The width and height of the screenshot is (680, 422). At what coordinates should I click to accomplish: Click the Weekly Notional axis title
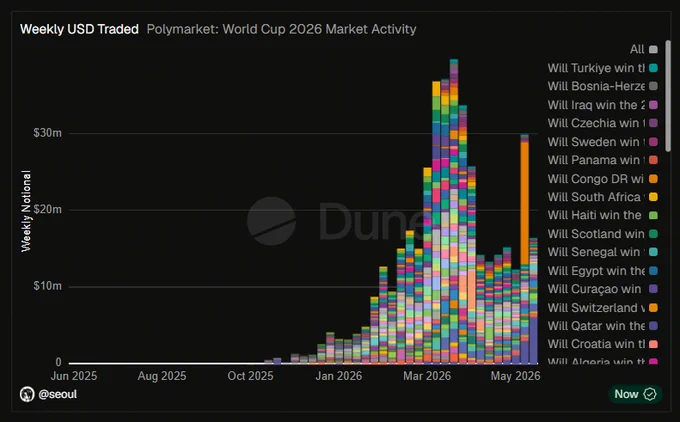(x=26, y=211)
